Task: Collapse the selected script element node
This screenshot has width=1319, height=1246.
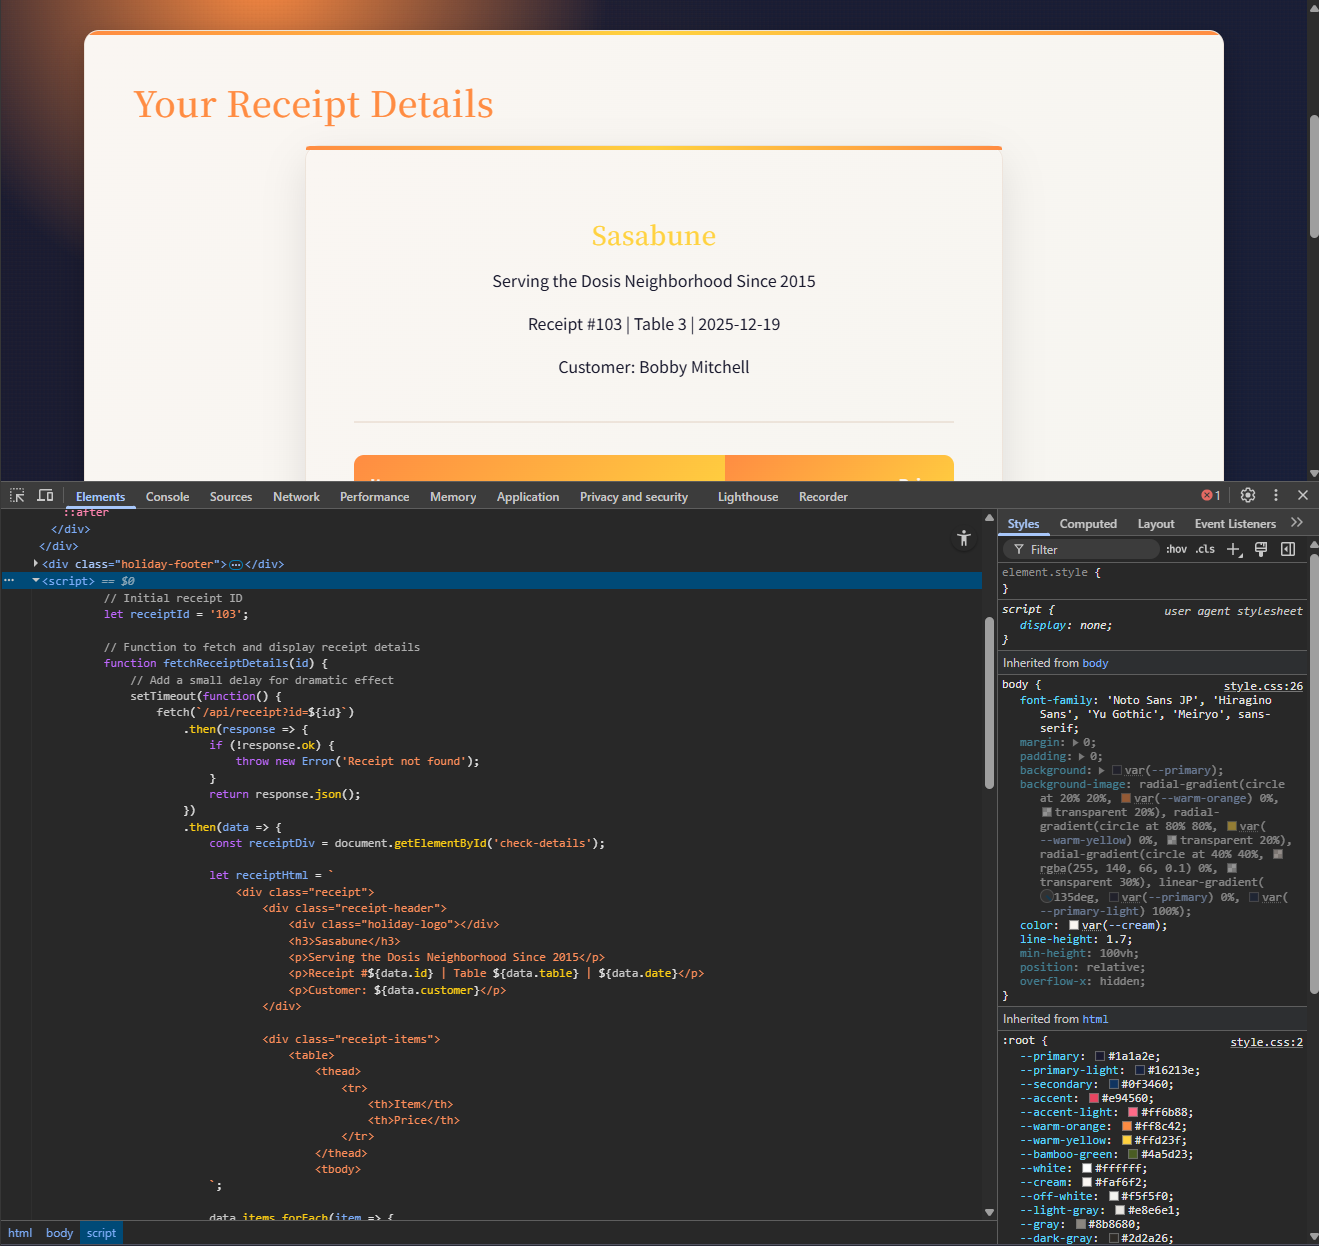Action: pos(36,580)
